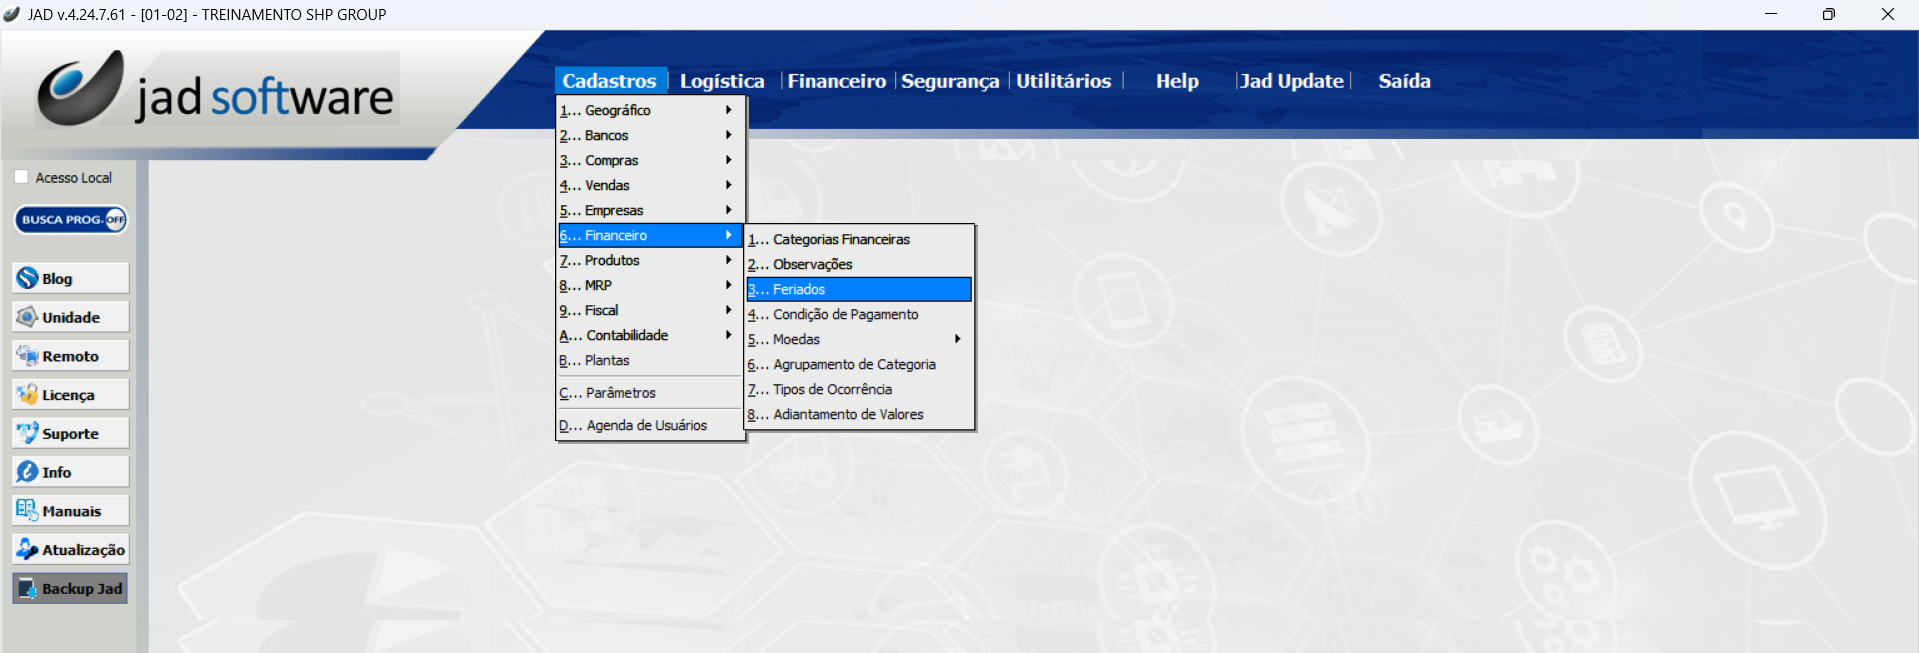This screenshot has height=653, width=1919.
Task: Open the Info icon button
Action: pos(28,472)
